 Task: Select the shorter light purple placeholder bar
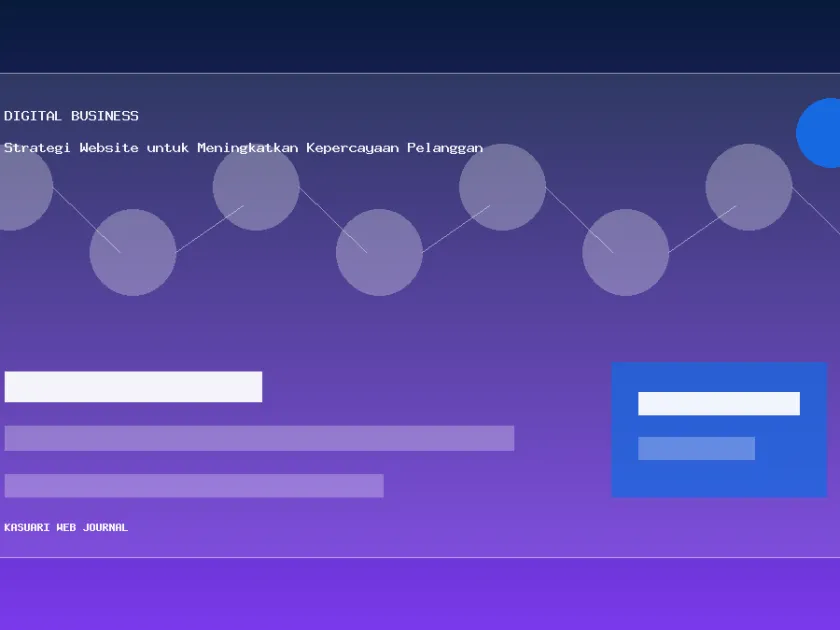tap(194, 485)
